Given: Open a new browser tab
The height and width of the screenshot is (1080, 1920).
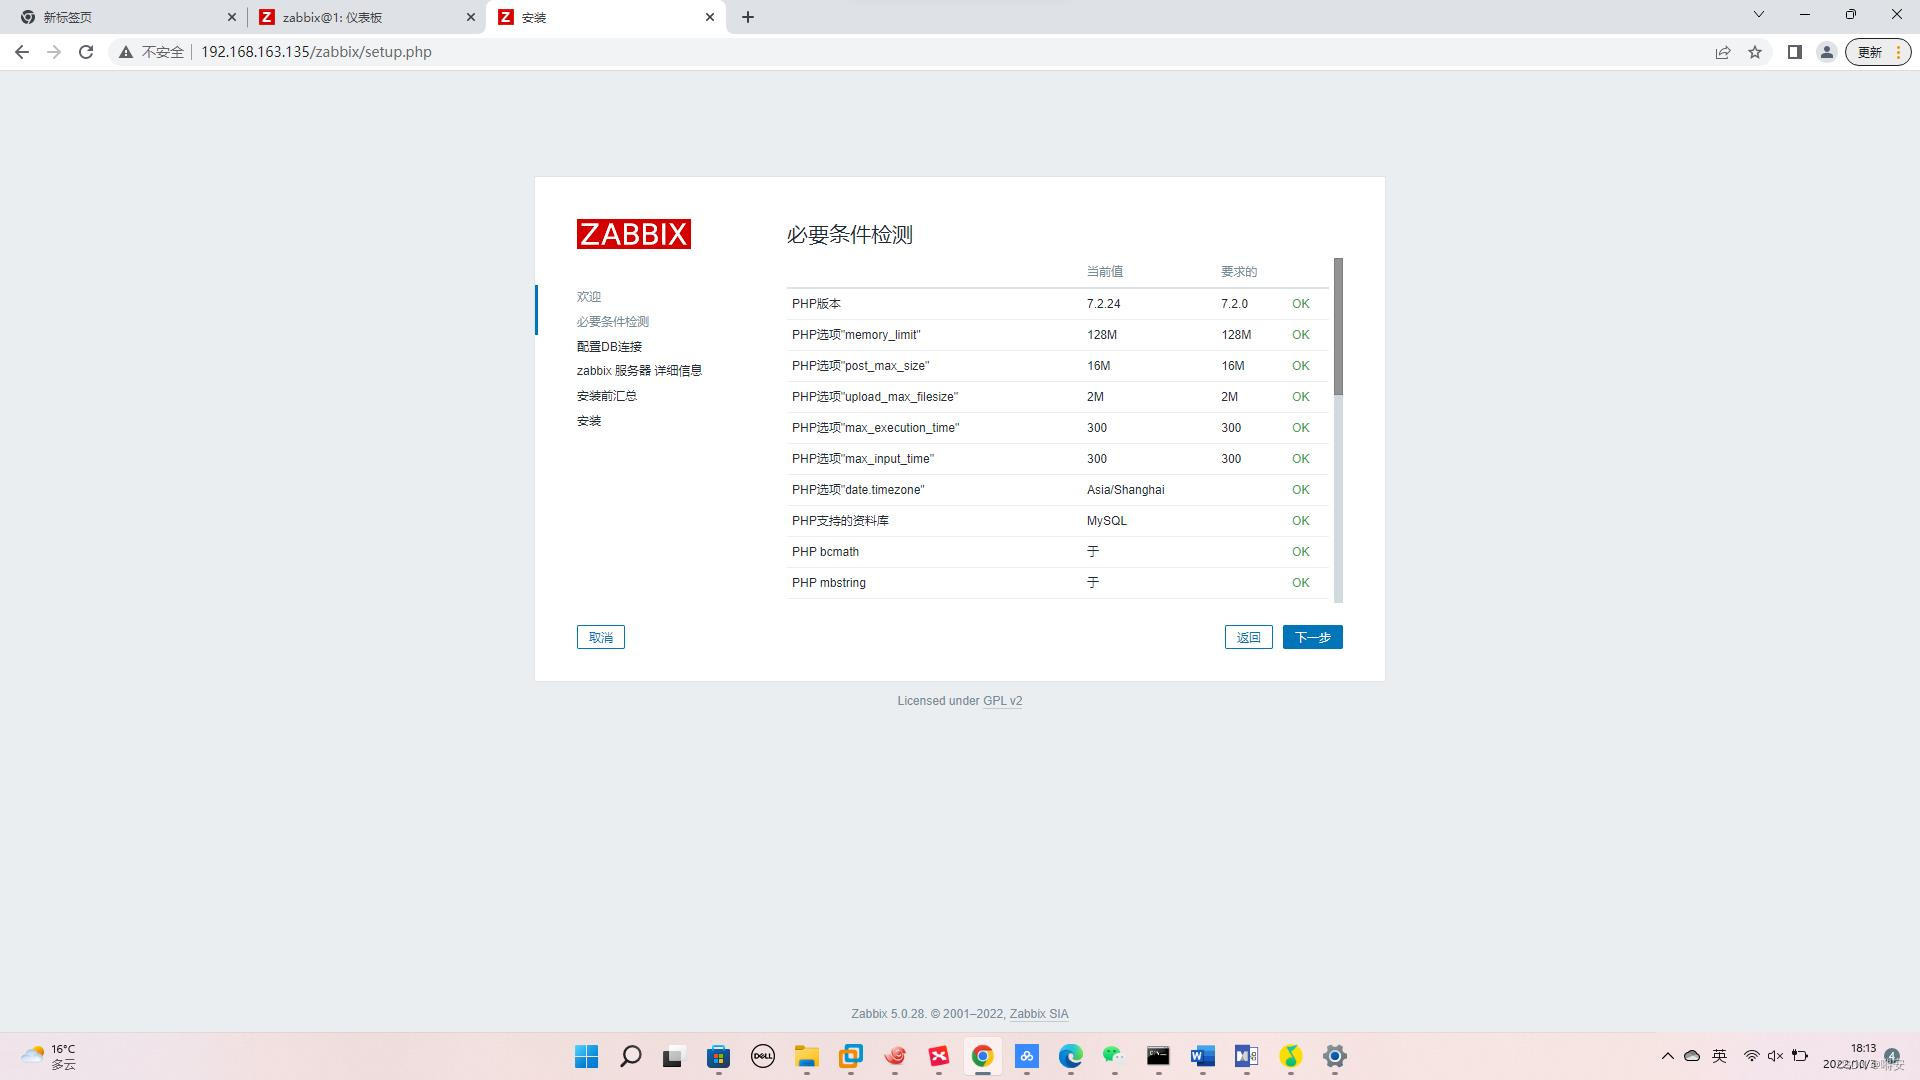Looking at the screenshot, I should [748, 17].
